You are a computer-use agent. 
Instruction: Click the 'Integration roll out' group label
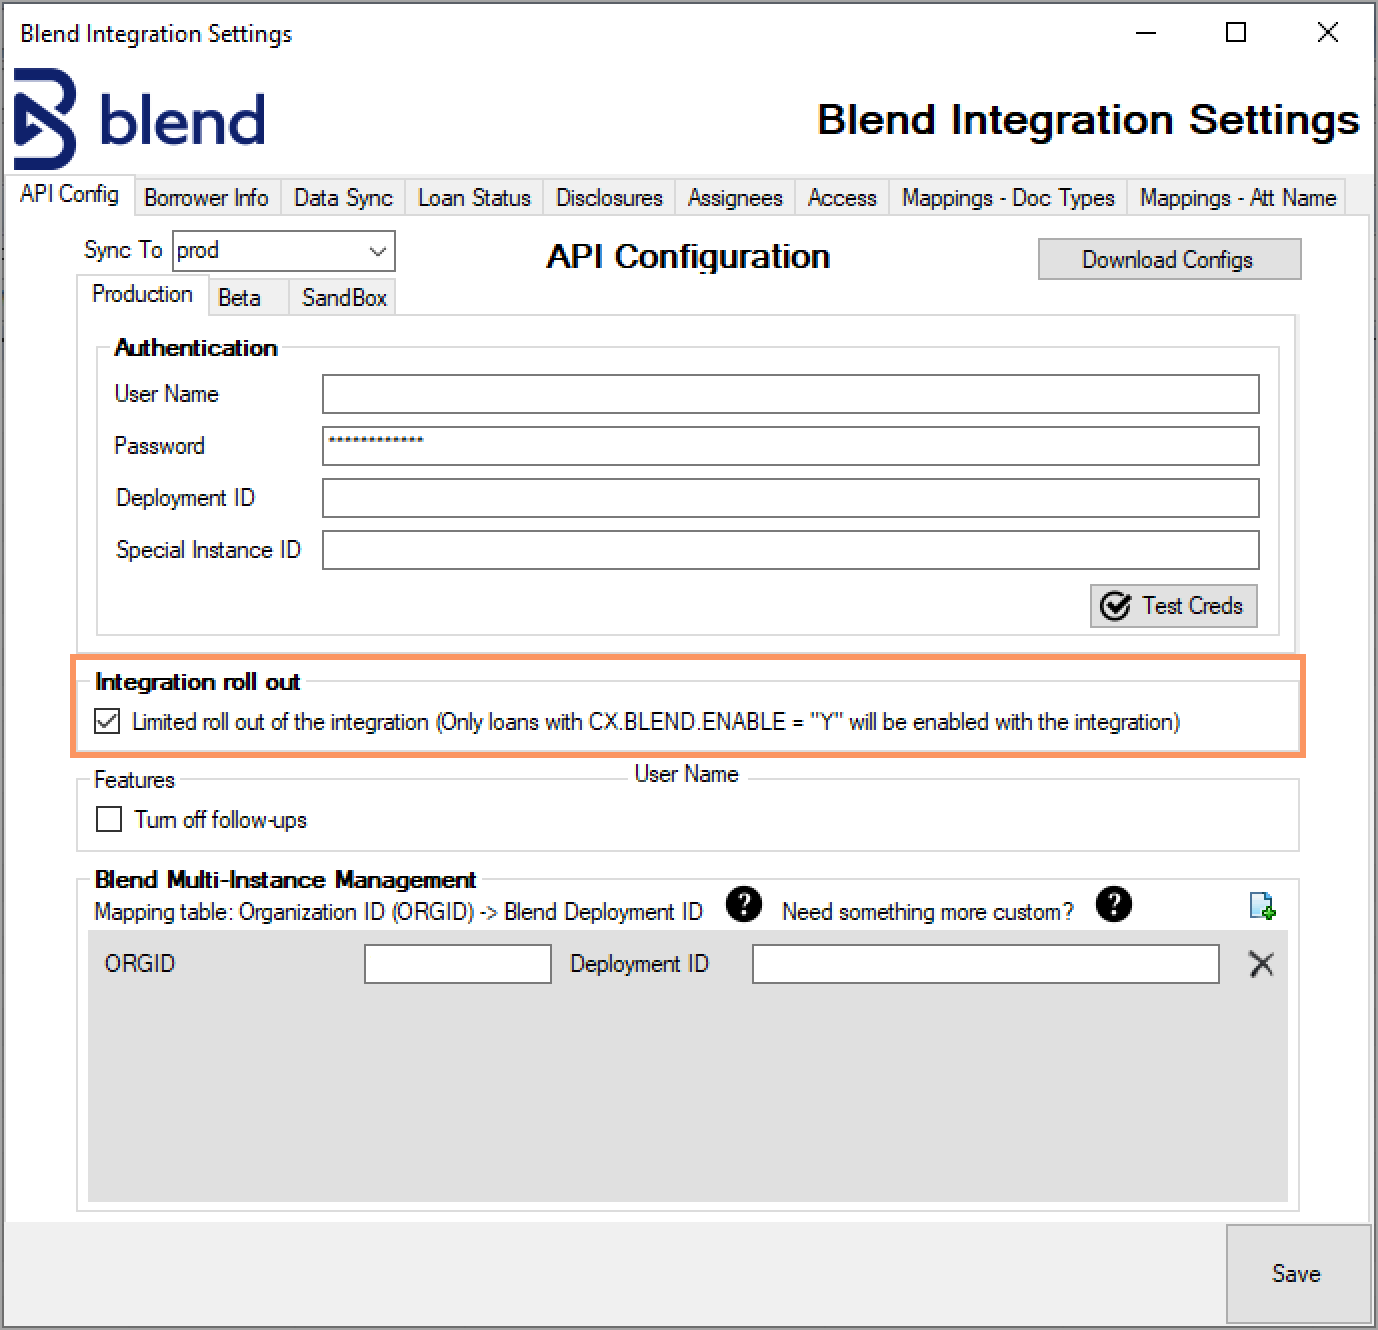197,682
